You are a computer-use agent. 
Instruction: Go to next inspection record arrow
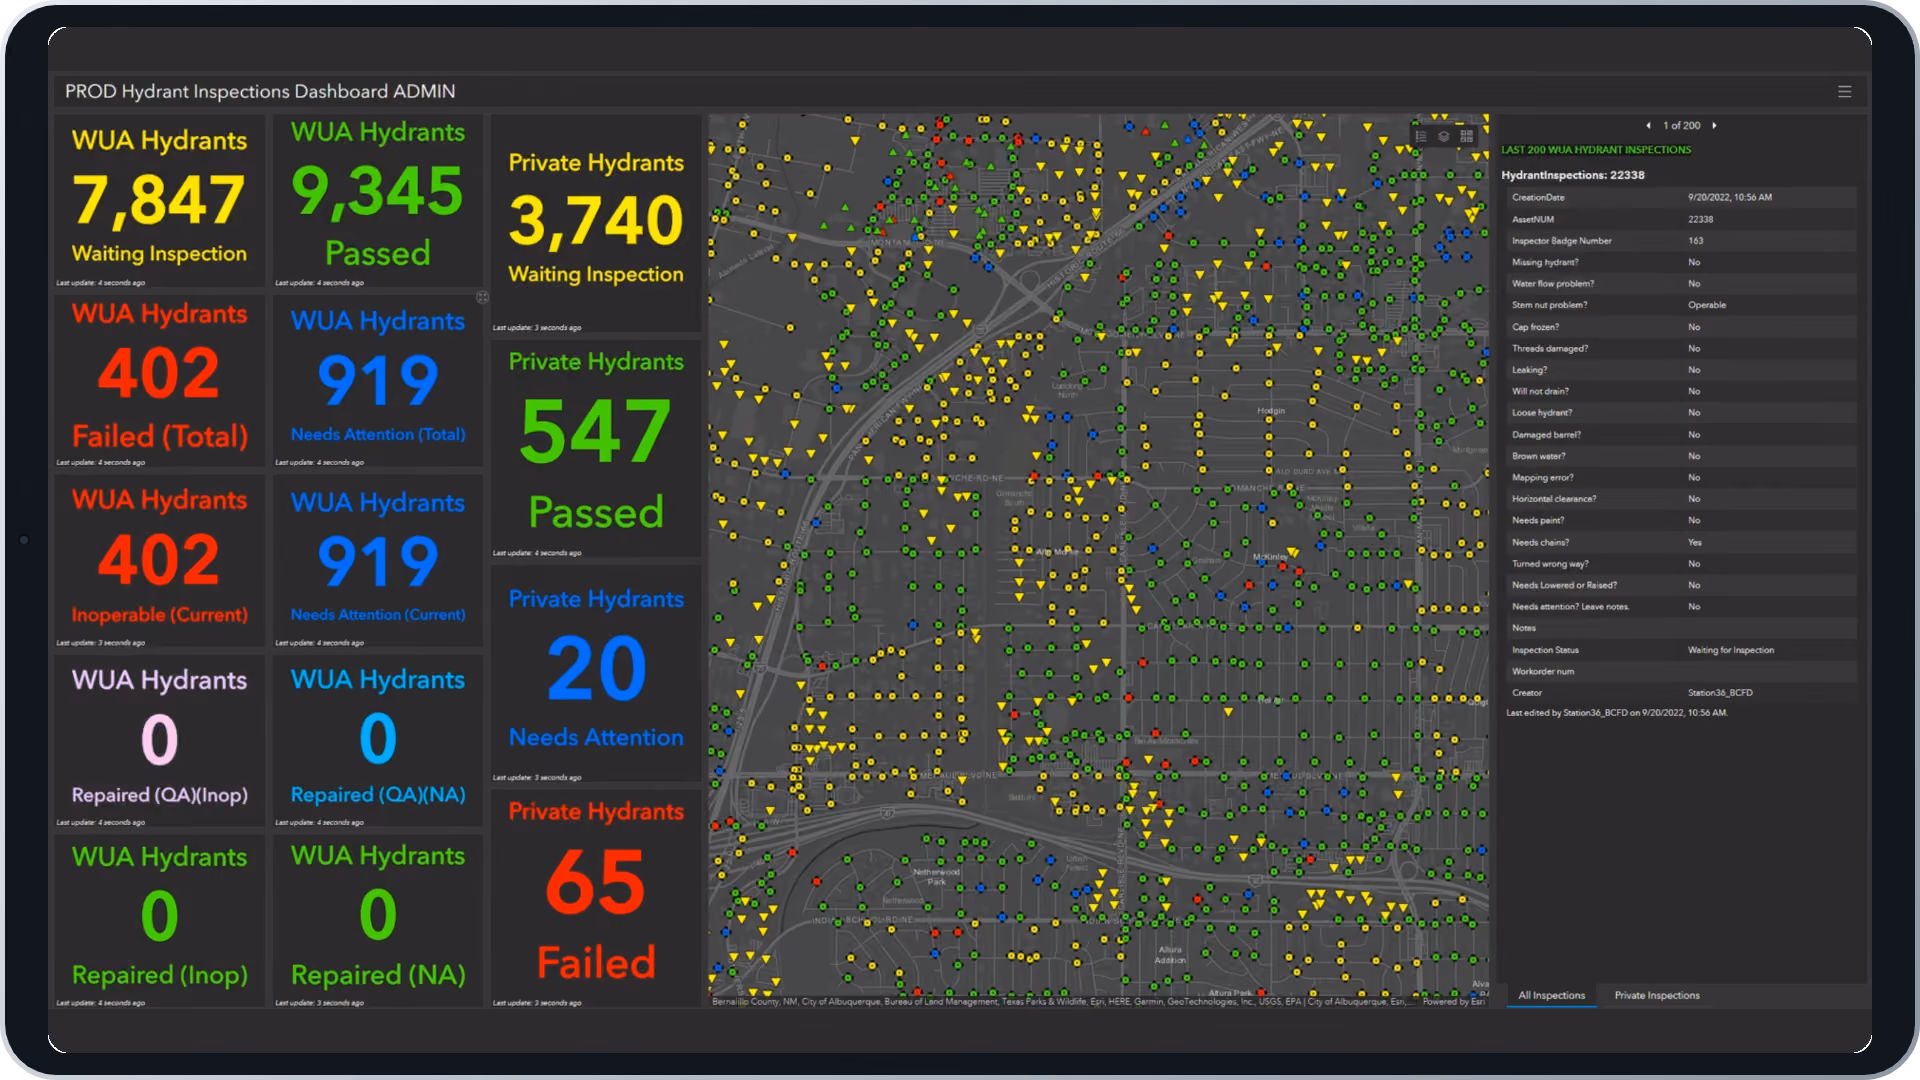pos(1714,125)
